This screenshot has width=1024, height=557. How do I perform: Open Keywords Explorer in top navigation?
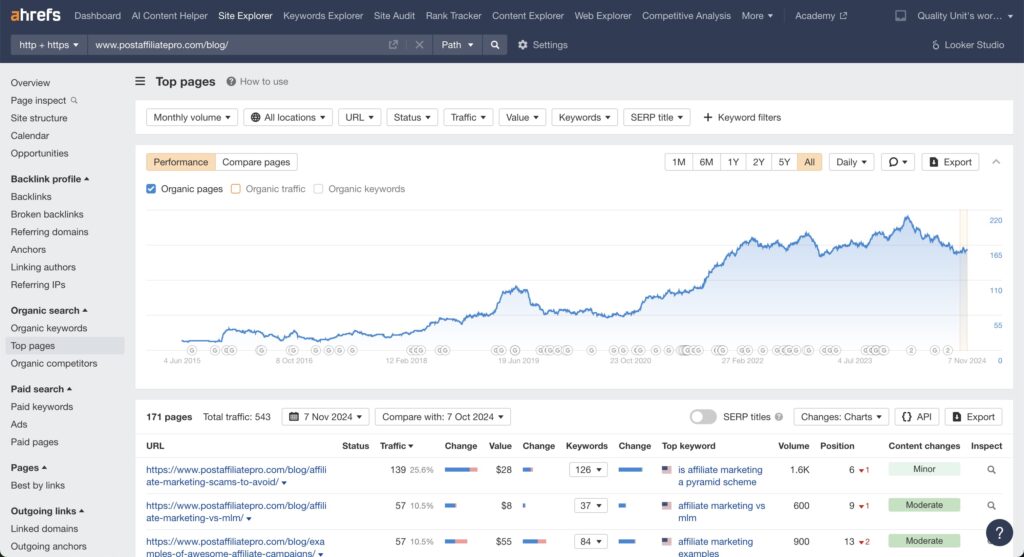[x=323, y=16]
